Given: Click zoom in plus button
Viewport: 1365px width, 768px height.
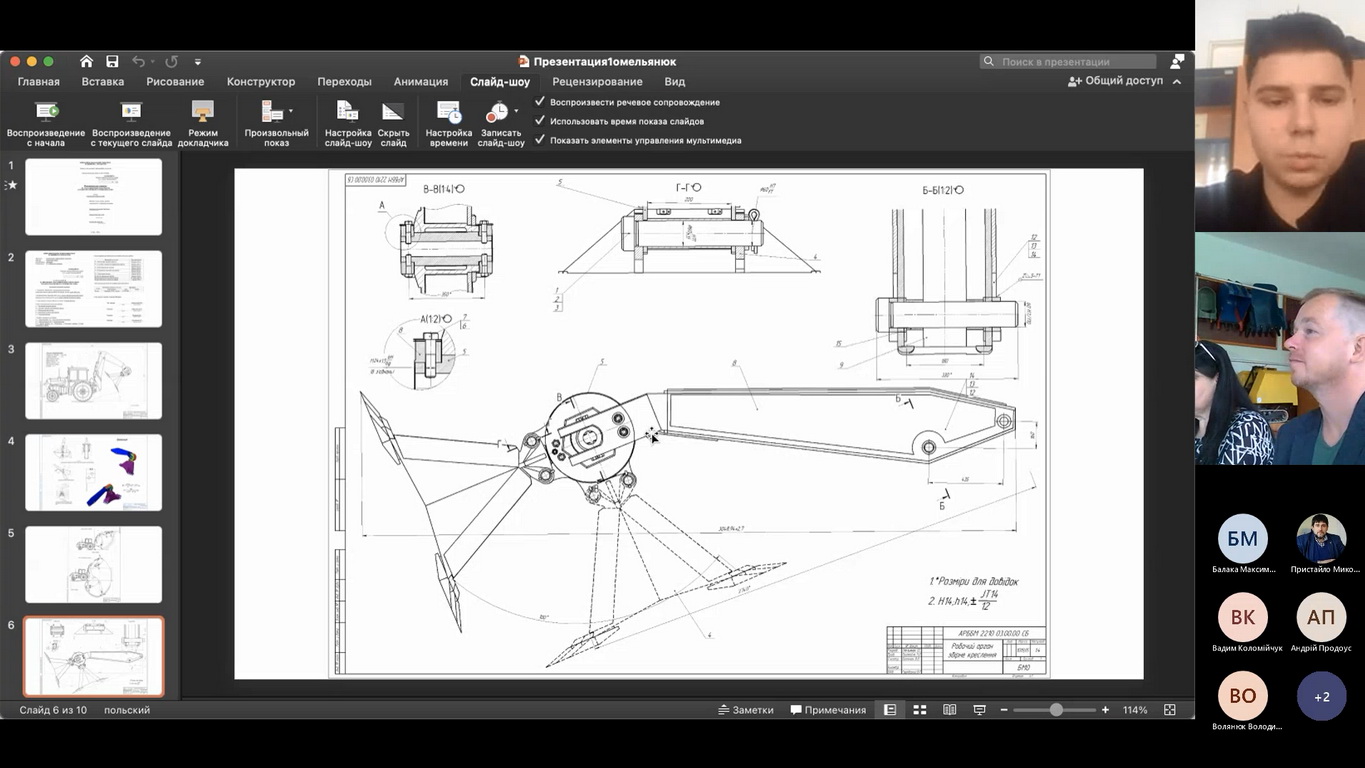Looking at the screenshot, I should click(1105, 710).
